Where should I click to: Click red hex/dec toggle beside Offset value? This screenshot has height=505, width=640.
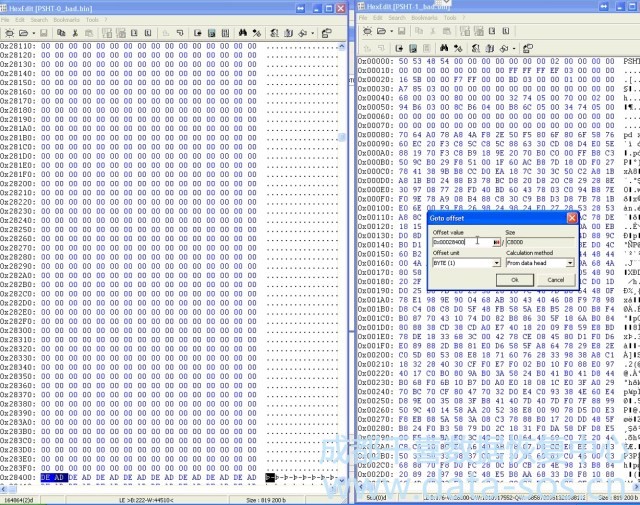496,241
